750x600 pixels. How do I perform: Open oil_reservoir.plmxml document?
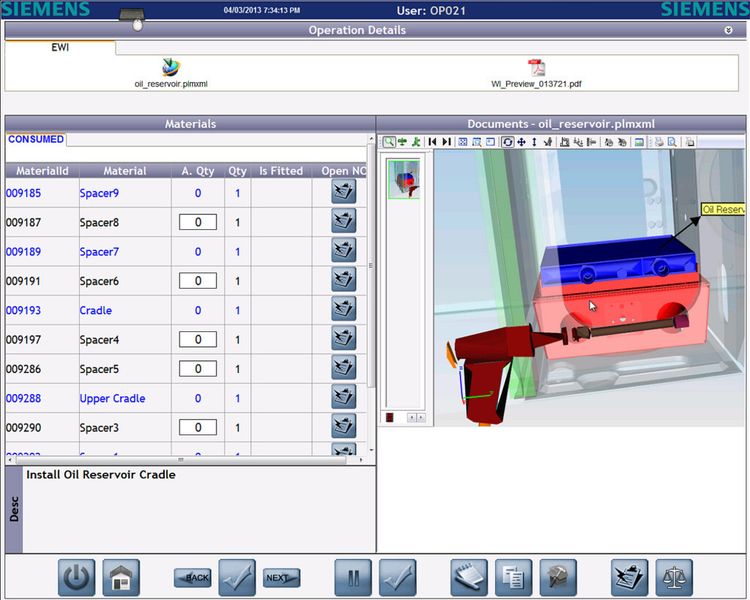tap(171, 73)
